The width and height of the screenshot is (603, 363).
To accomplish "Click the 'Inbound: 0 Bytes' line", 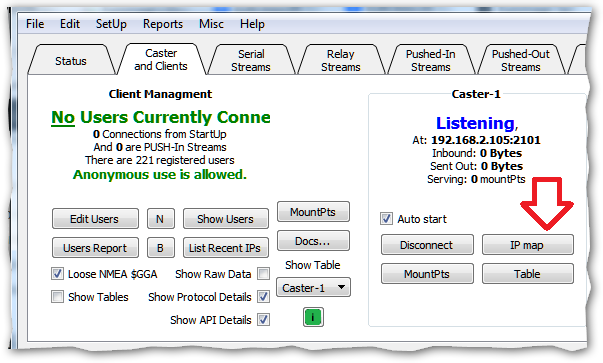I will [477, 153].
